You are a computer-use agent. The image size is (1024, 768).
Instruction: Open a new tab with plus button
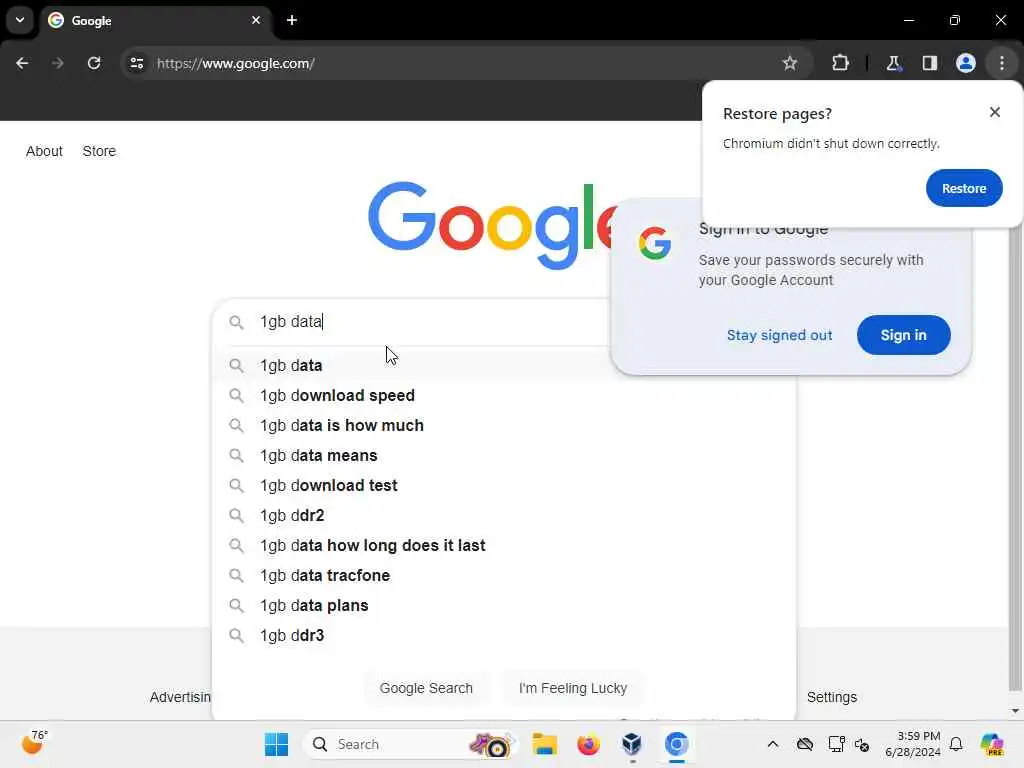point(292,20)
